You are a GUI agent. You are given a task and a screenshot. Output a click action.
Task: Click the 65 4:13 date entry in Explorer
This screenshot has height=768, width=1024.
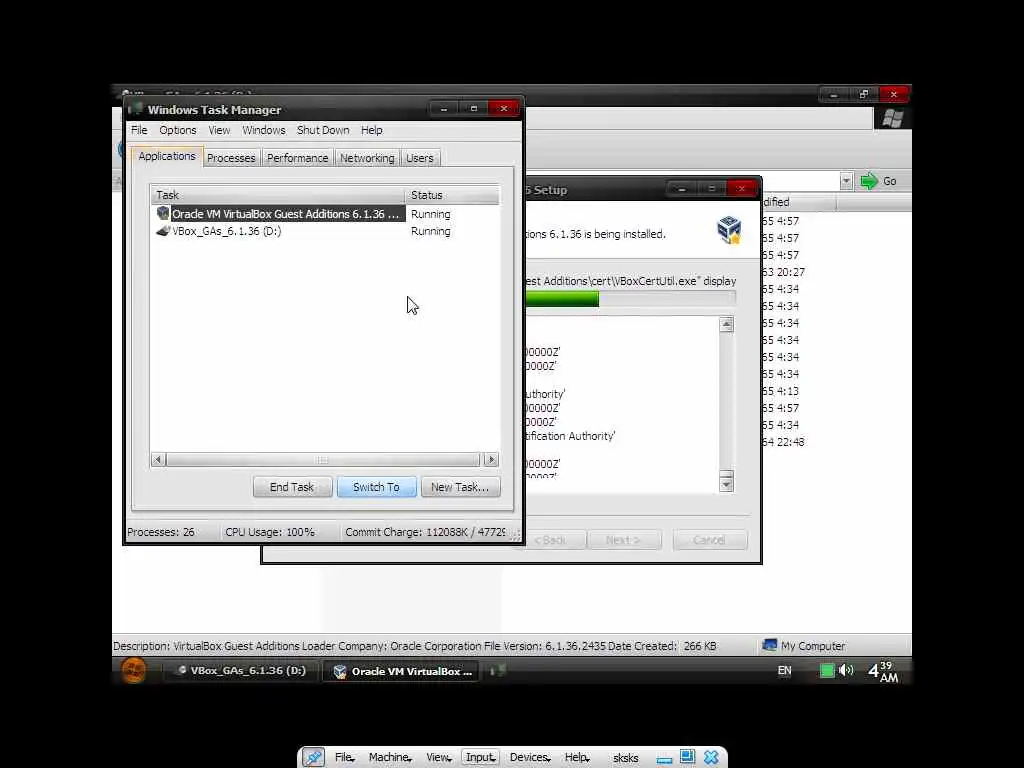tap(781, 391)
